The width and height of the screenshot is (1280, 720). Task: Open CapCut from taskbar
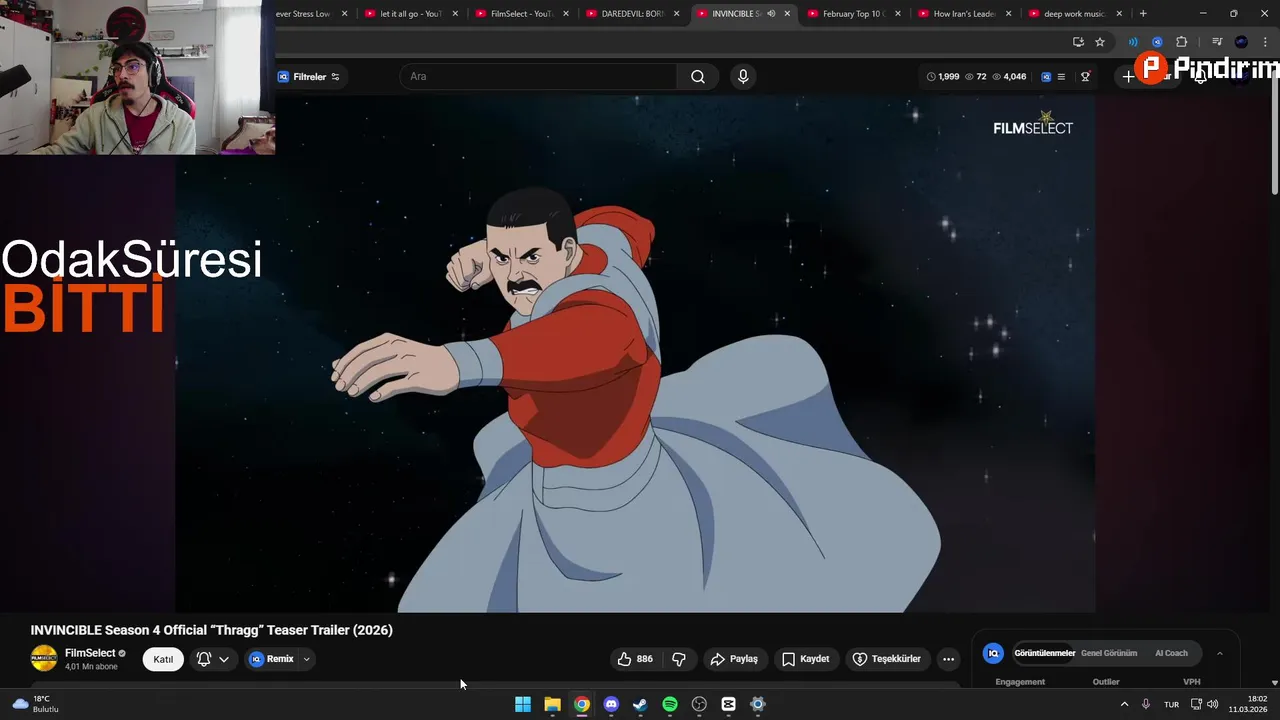(x=728, y=704)
